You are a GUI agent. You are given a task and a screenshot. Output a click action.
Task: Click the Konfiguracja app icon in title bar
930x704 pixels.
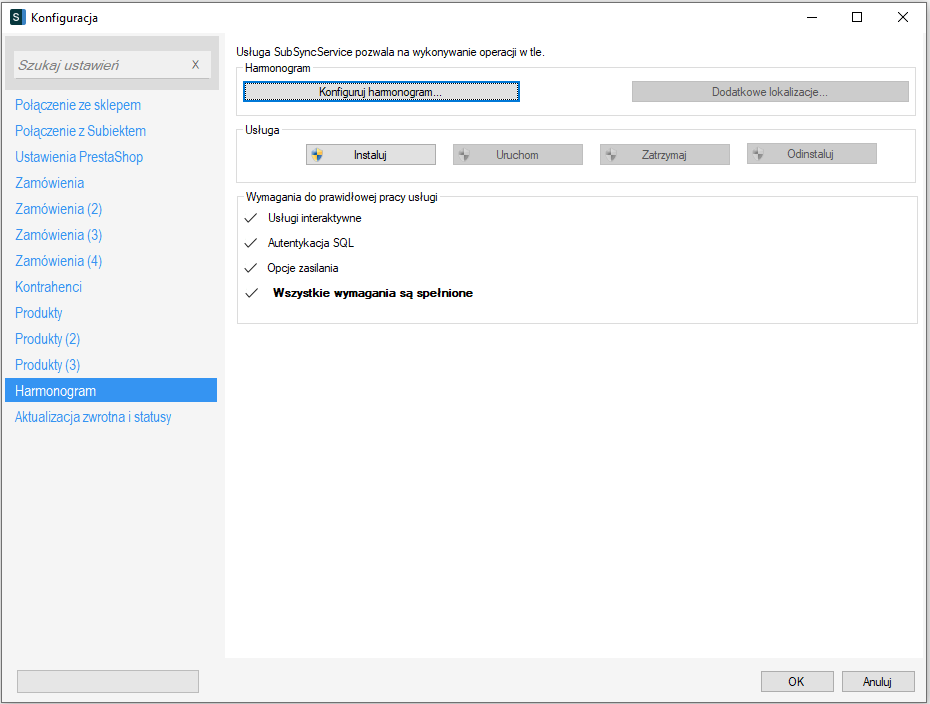click(x=17, y=17)
